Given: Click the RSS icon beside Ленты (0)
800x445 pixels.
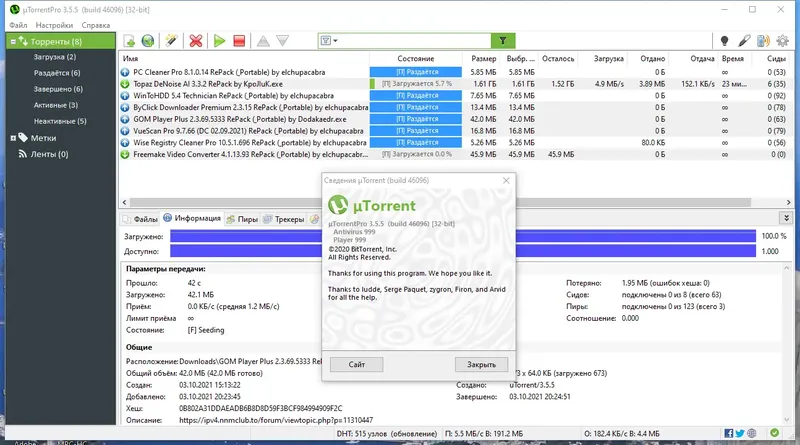Looking at the screenshot, I should pyautogui.click(x=22, y=154).
